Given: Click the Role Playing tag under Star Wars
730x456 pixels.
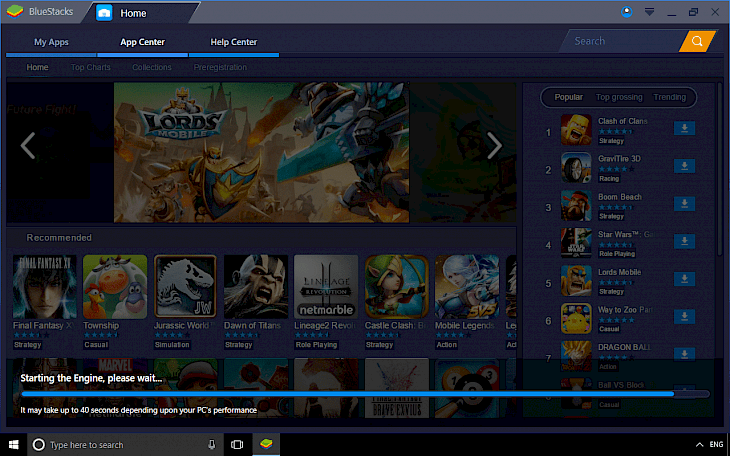Looking at the screenshot, I should [617, 254].
